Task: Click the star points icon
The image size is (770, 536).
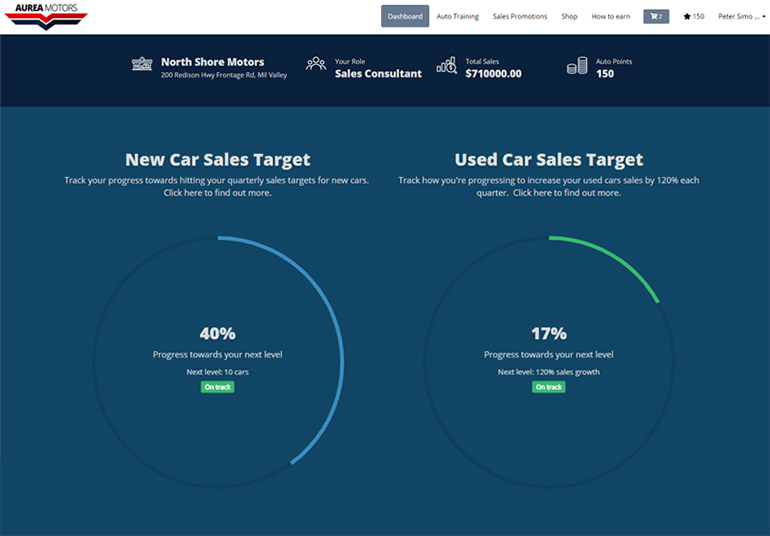Action: 687,16
